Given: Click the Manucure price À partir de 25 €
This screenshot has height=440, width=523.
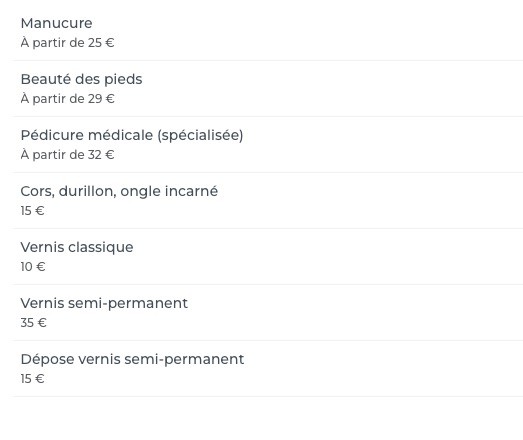Looking at the screenshot, I should pos(67,43).
